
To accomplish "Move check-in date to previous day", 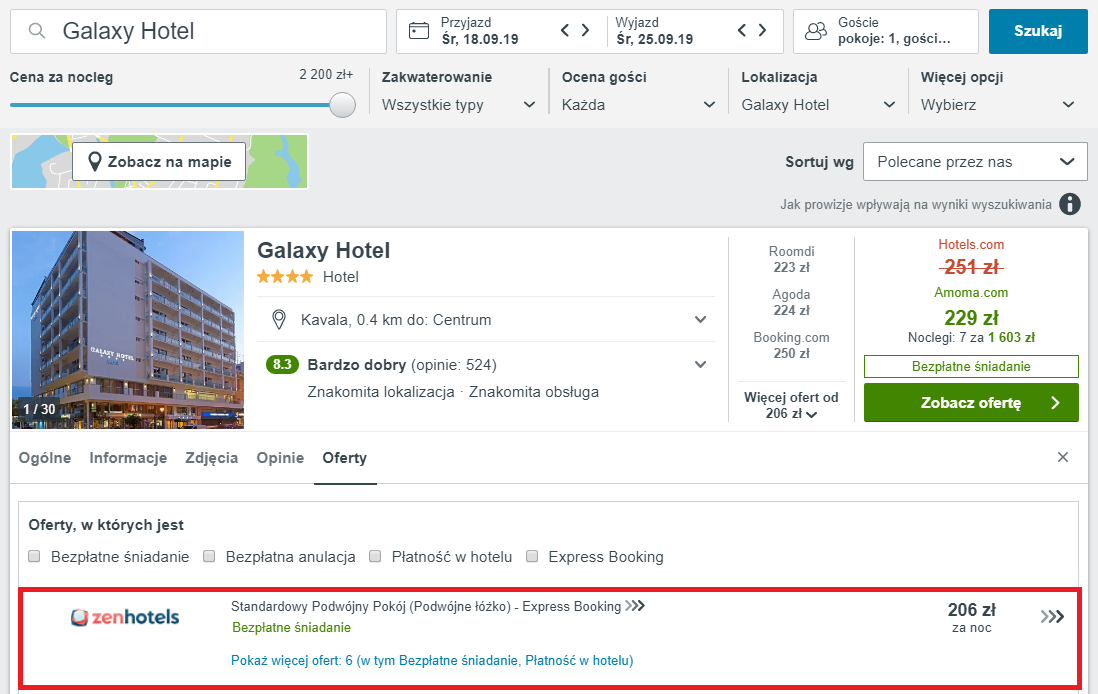I will [x=565, y=31].
